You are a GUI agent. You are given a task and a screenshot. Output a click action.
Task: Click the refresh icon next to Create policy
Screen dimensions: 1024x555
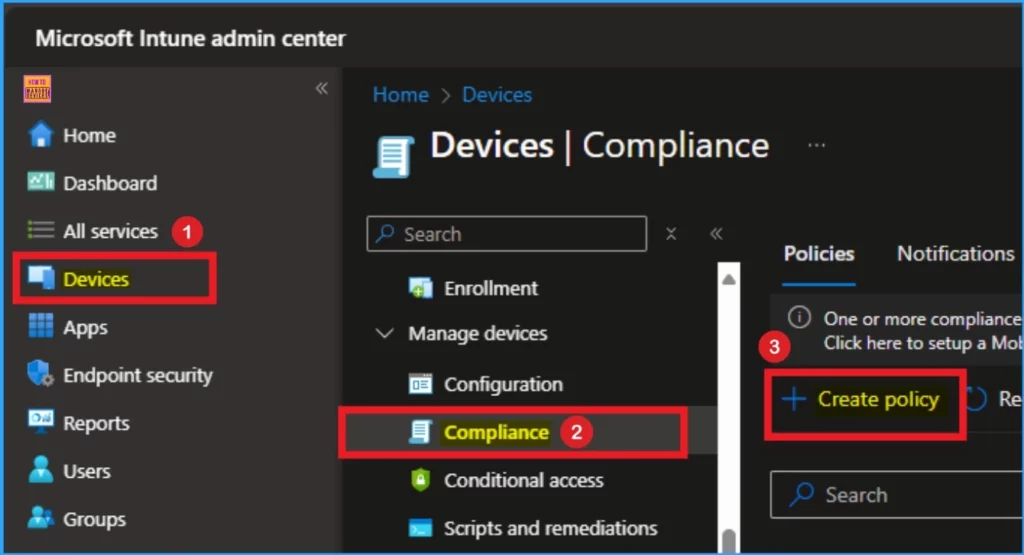[x=976, y=399]
